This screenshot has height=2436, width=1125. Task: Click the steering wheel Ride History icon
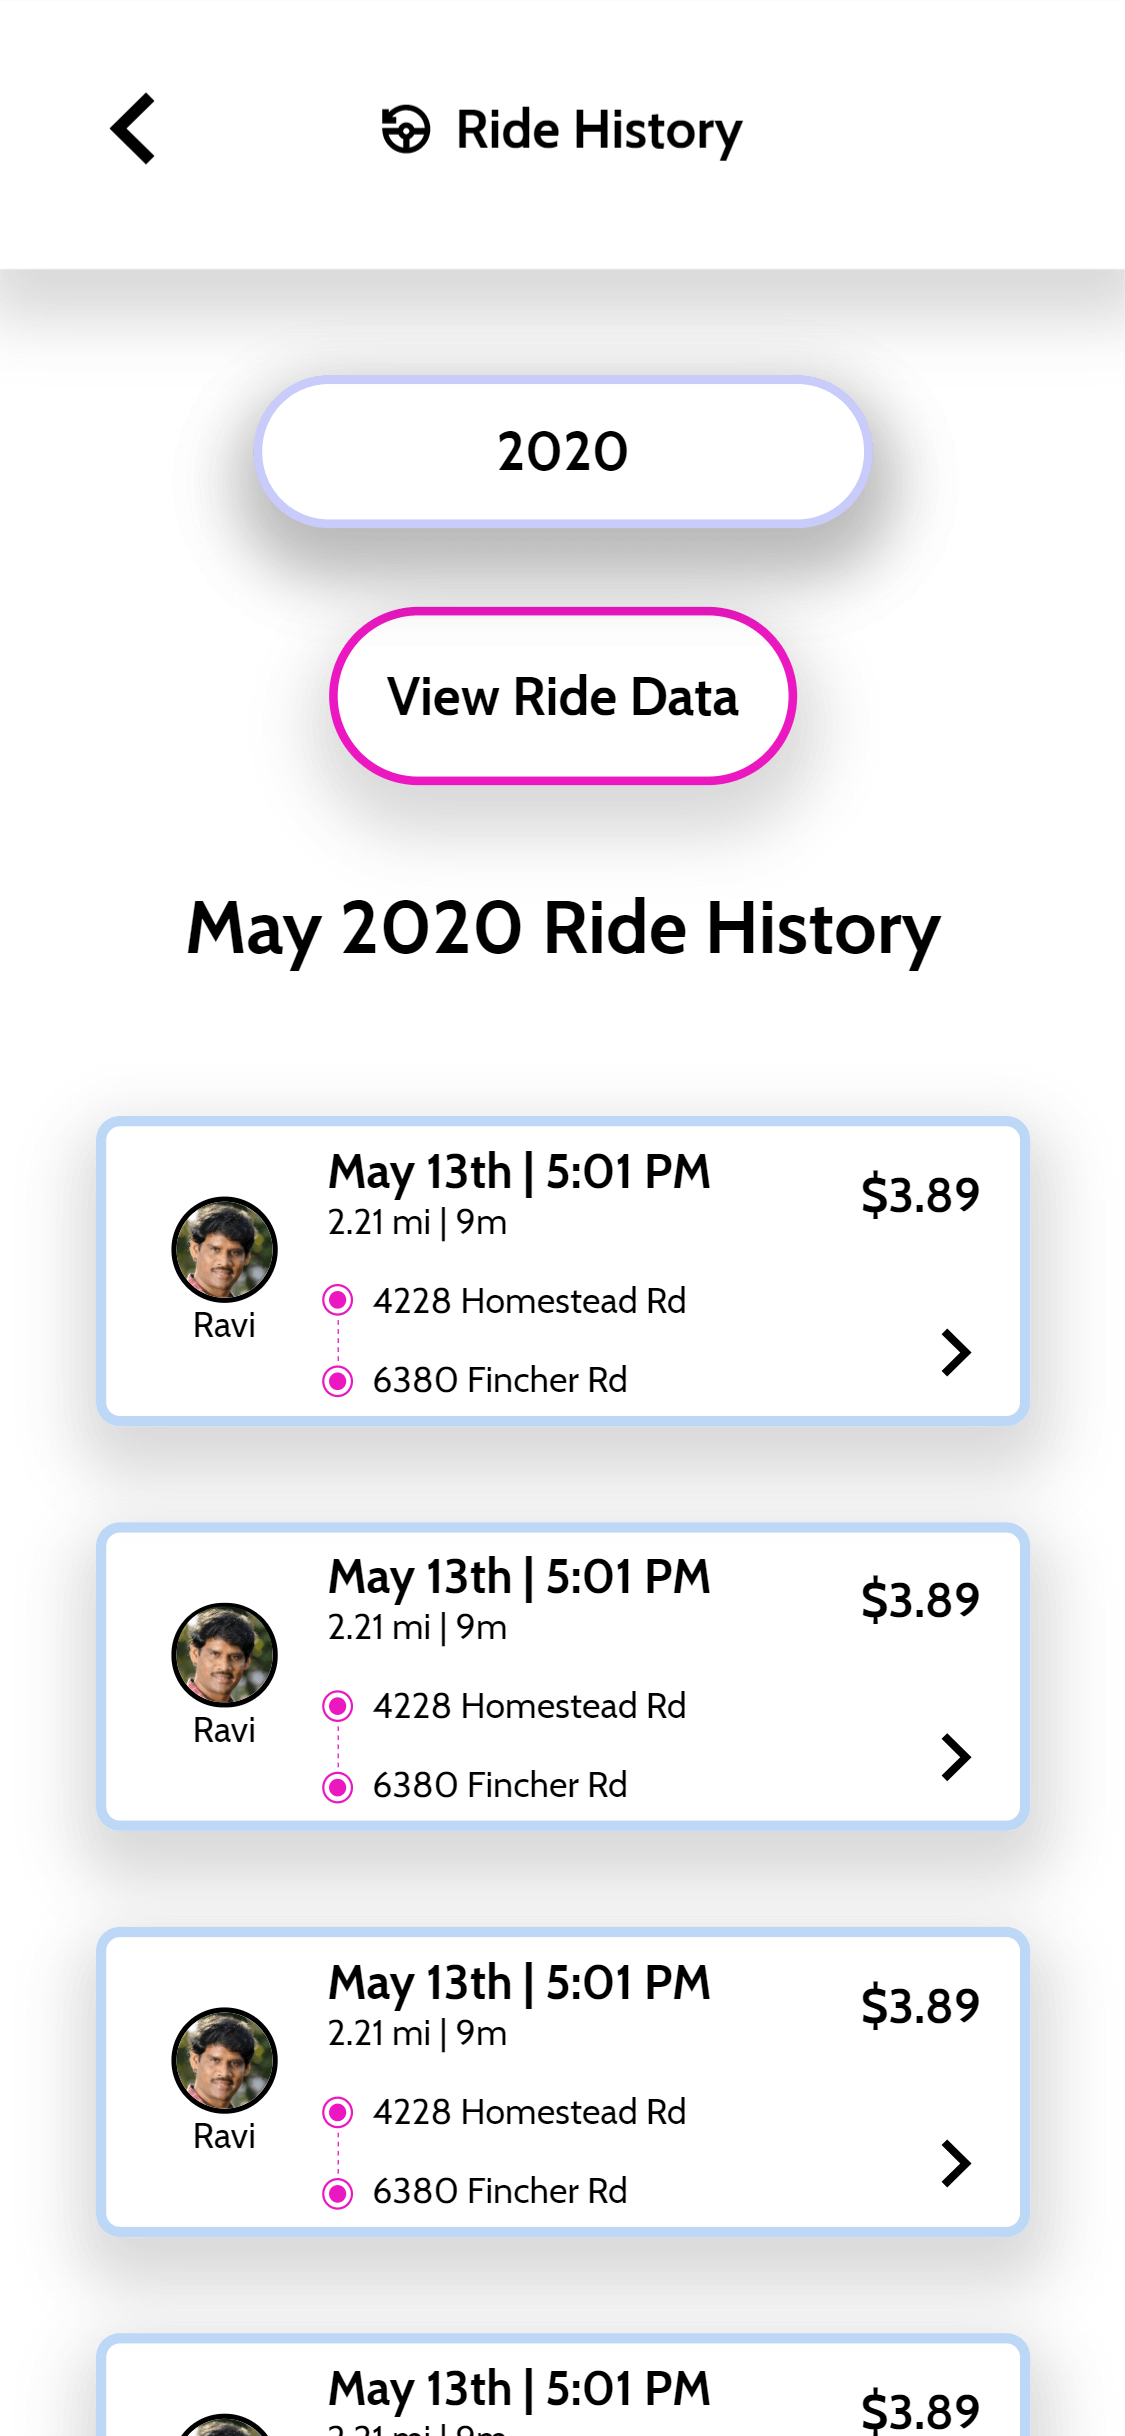point(406,130)
